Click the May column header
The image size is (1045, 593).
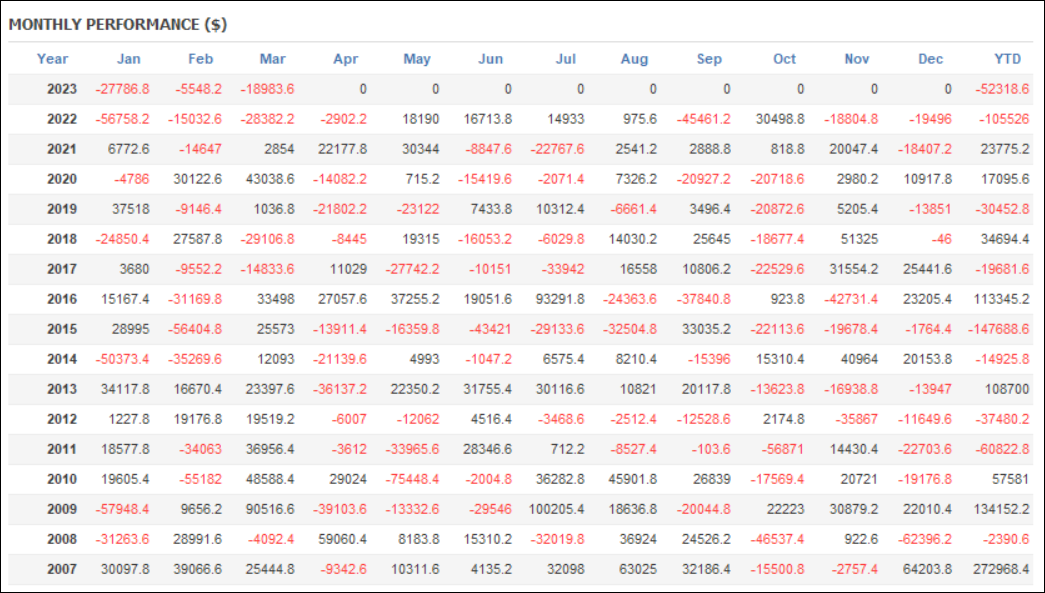[417, 59]
